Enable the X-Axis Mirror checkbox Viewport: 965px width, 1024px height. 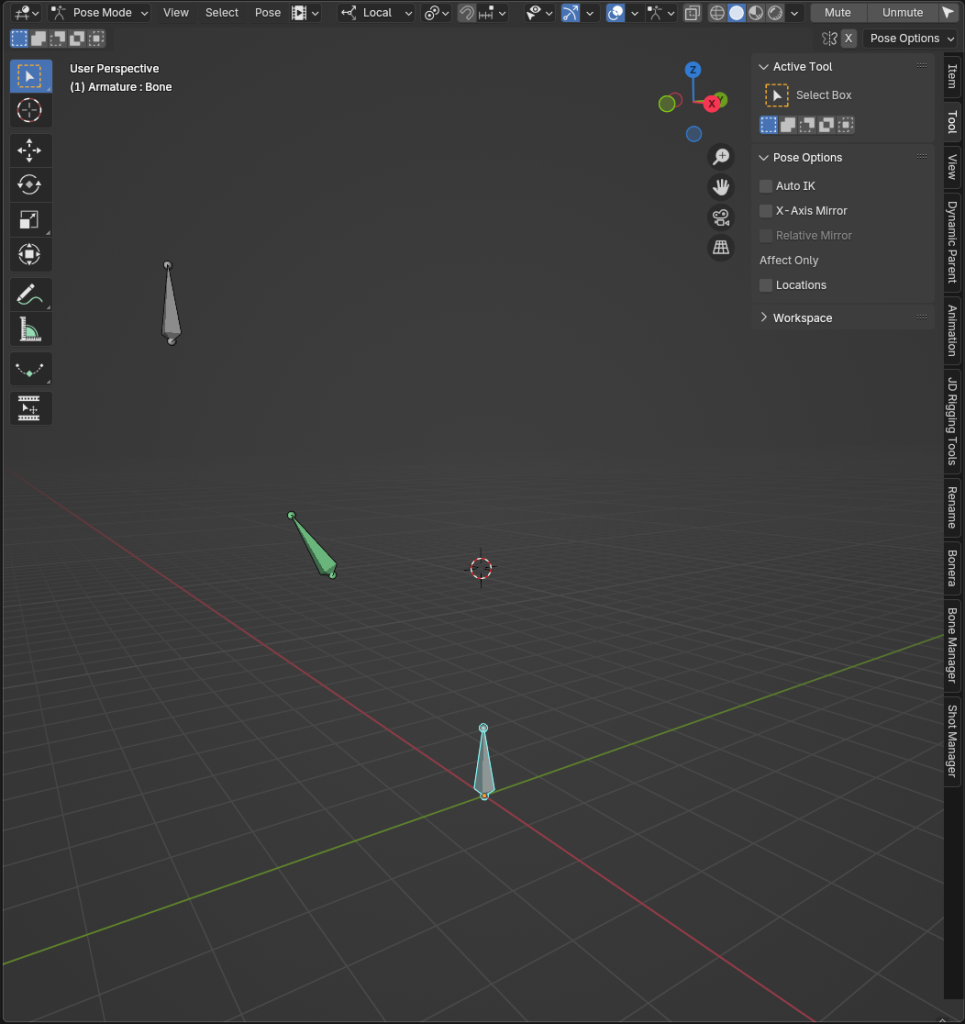(766, 211)
